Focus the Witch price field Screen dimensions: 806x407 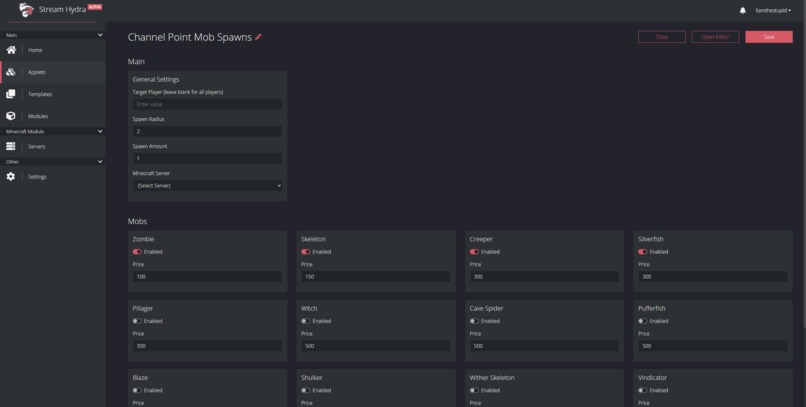[376, 346]
